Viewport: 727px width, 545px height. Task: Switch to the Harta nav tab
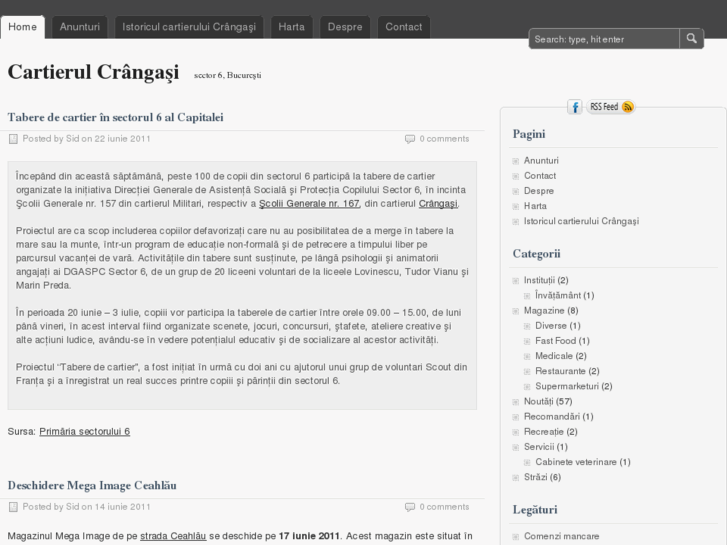pos(292,27)
